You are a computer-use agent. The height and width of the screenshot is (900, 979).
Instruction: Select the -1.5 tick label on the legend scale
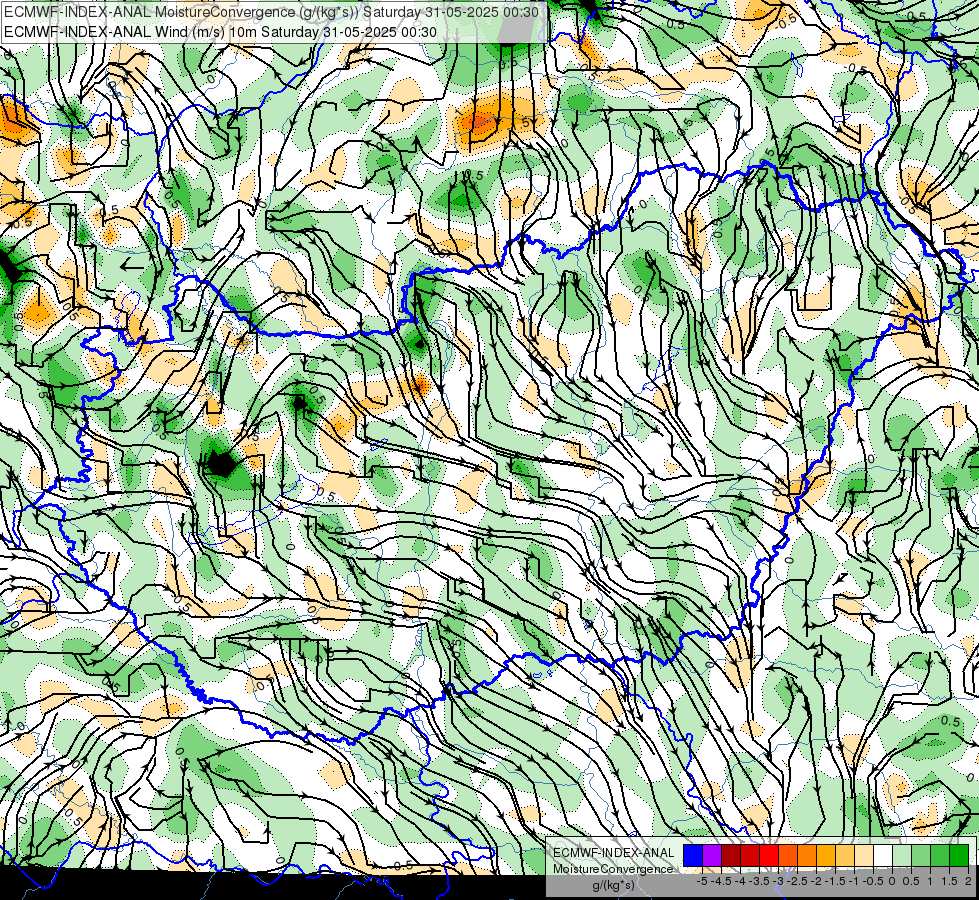click(x=835, y=881)
